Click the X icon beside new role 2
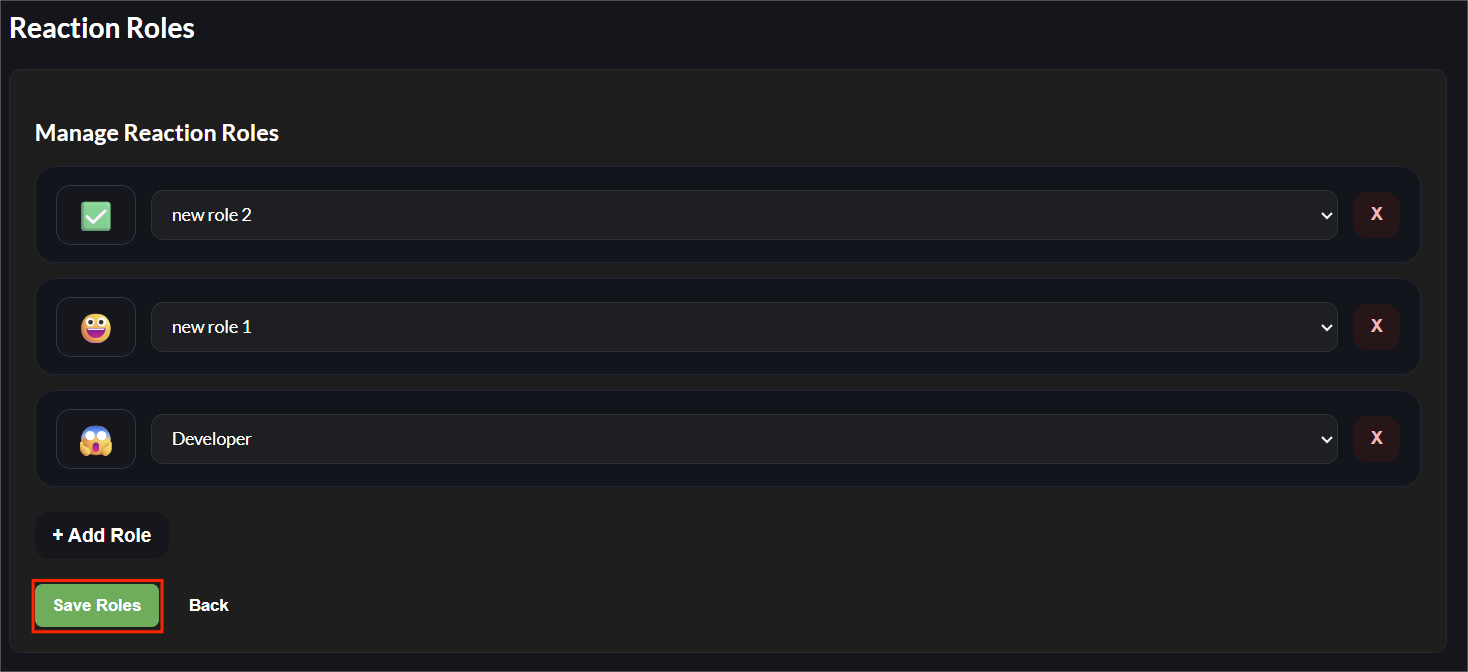1468x672 pixels. pyautogui.click(x=1377, y=214)
